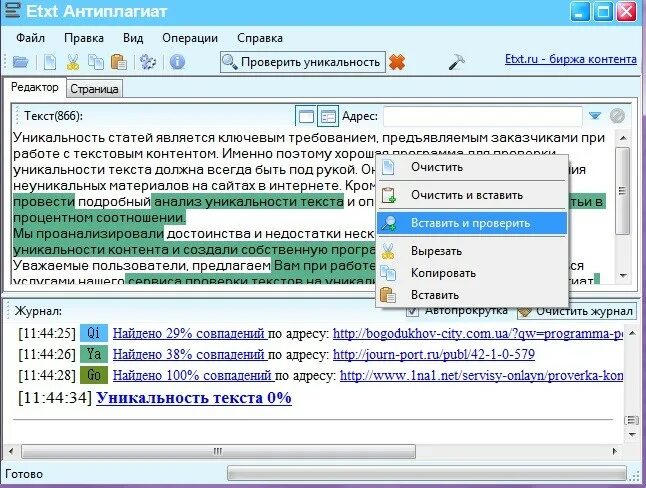
Task: Click the log vertical scroll up arrow
Action: [x=632, y=333]
